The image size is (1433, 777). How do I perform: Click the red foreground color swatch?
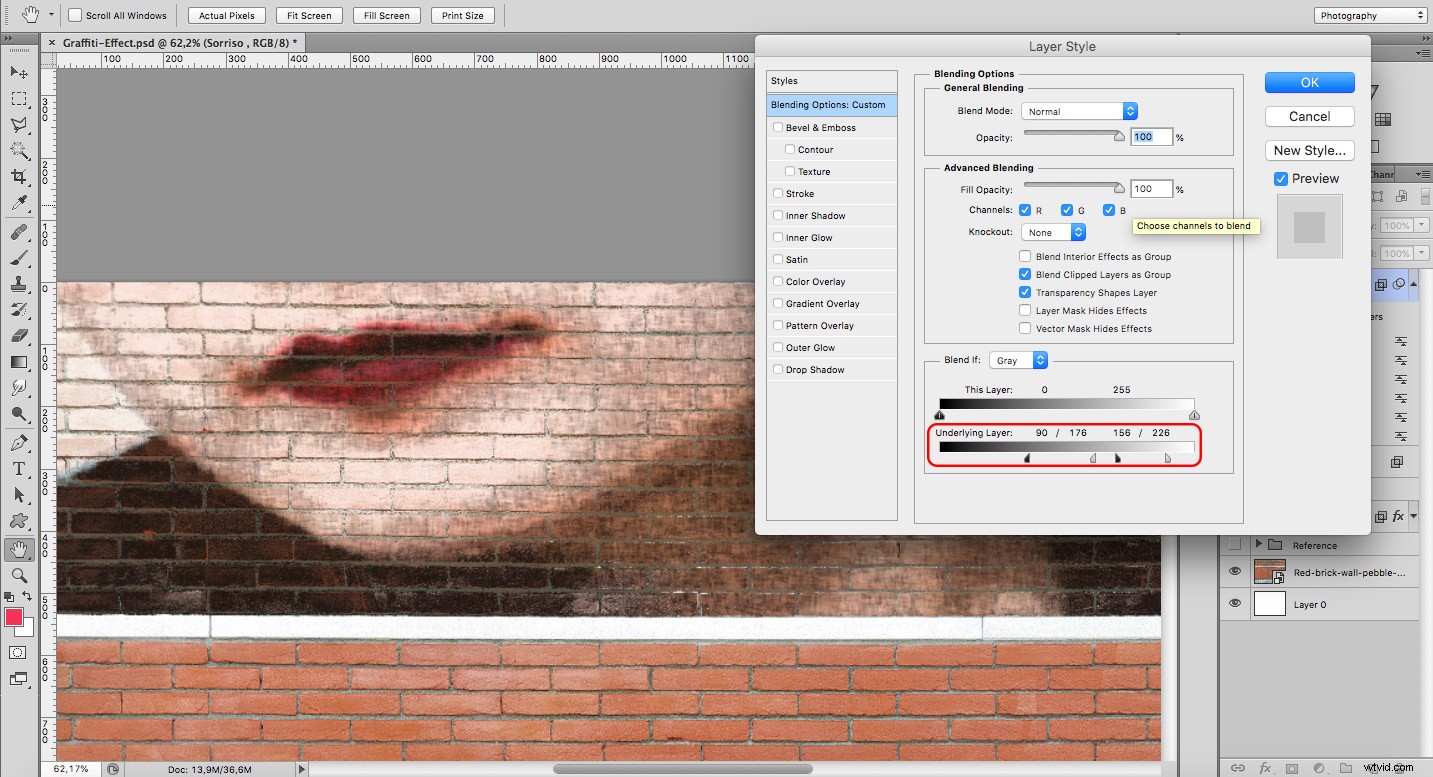pos(14,619)
